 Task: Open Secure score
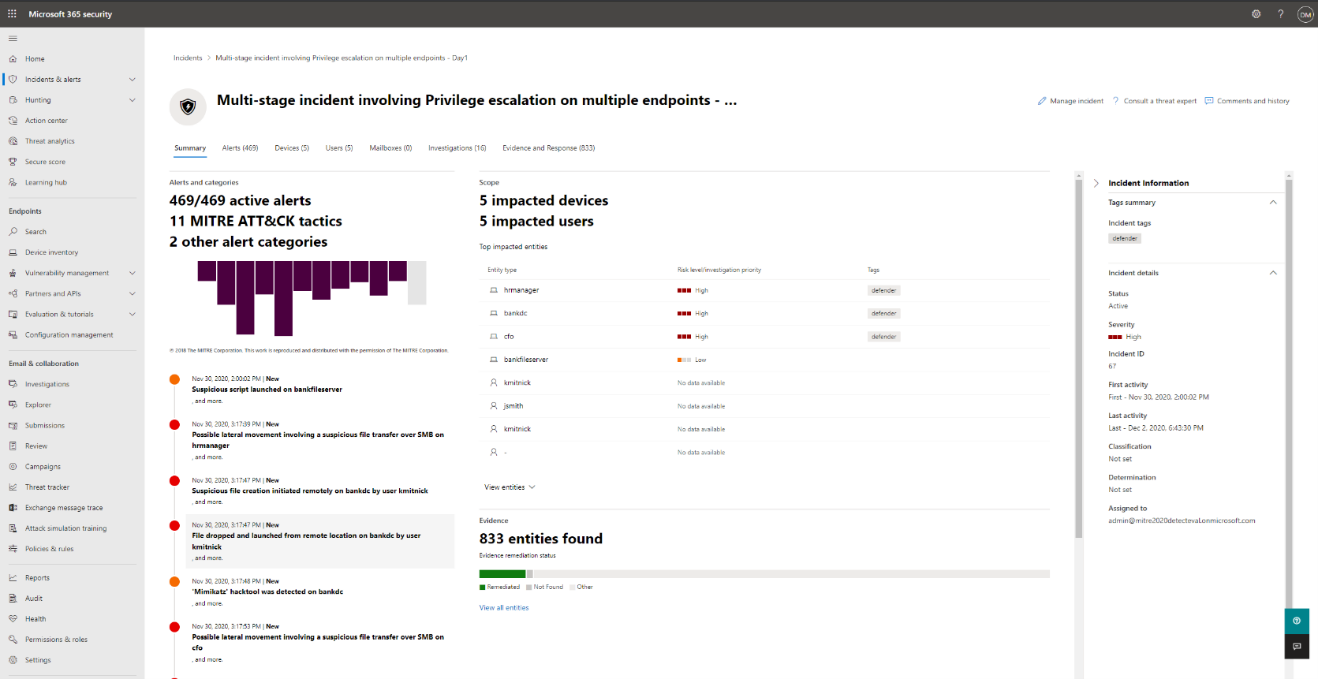point(46,161)
